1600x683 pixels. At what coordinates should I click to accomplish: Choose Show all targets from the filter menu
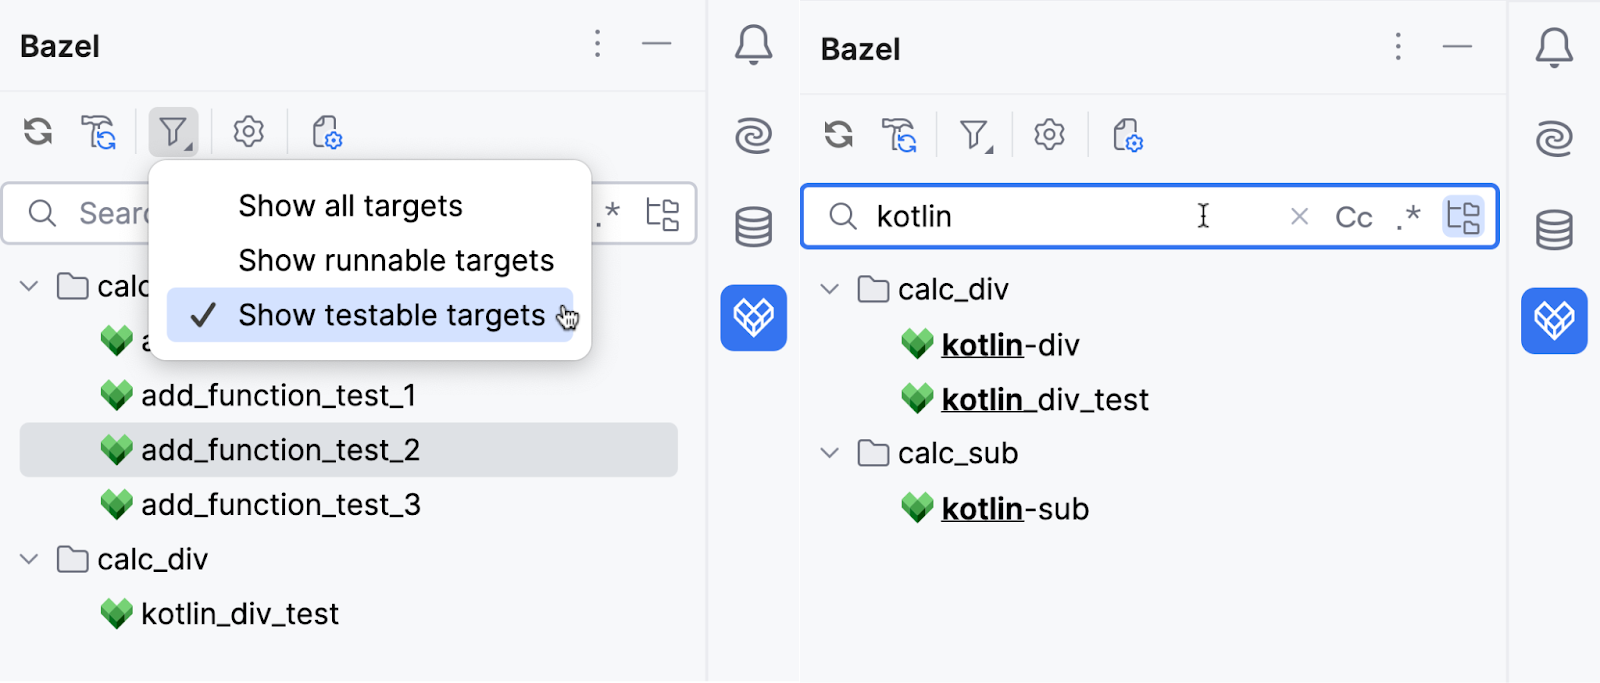pyautogui.click(x=350, y=206)
